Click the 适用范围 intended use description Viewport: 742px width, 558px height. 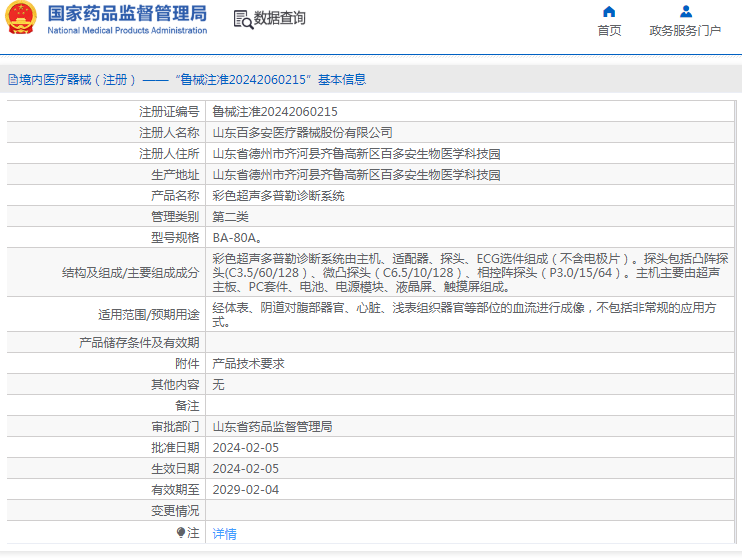coord(464,315)
